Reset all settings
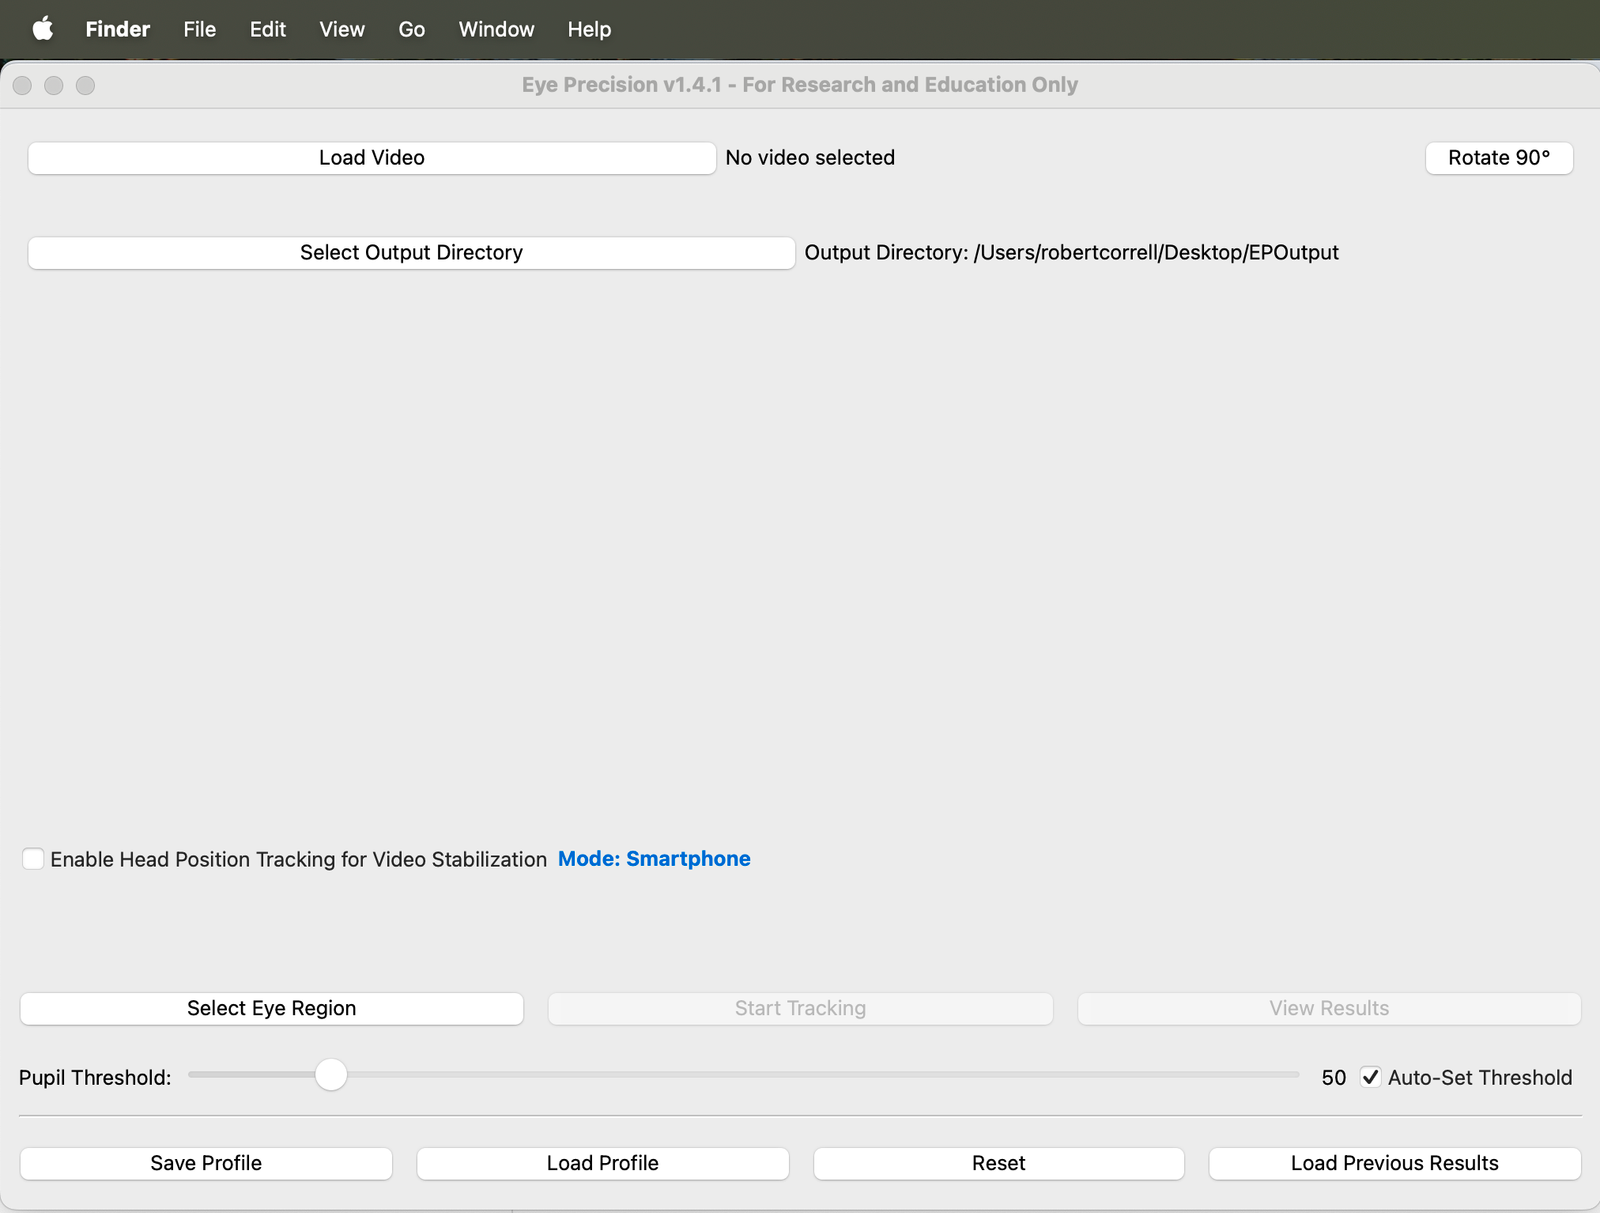Viewport: 1600px width, 1213px height. [x=998, y=1163]
